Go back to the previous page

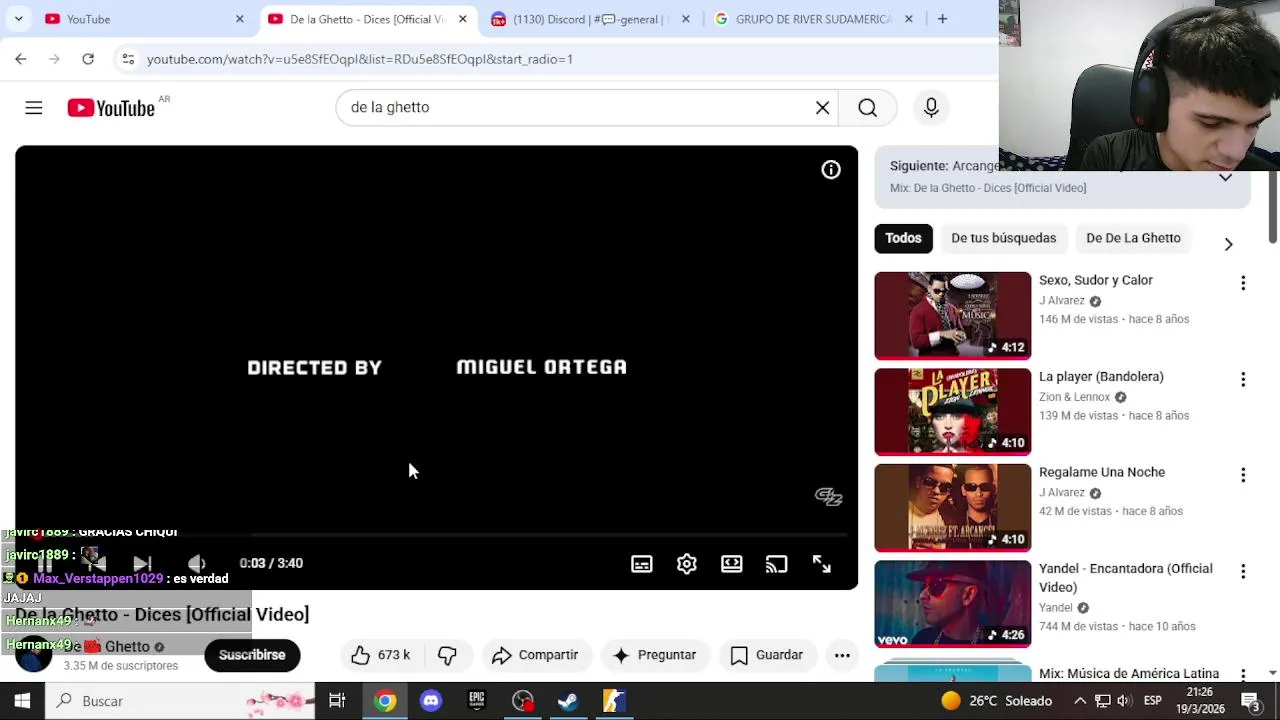point(21,59)
